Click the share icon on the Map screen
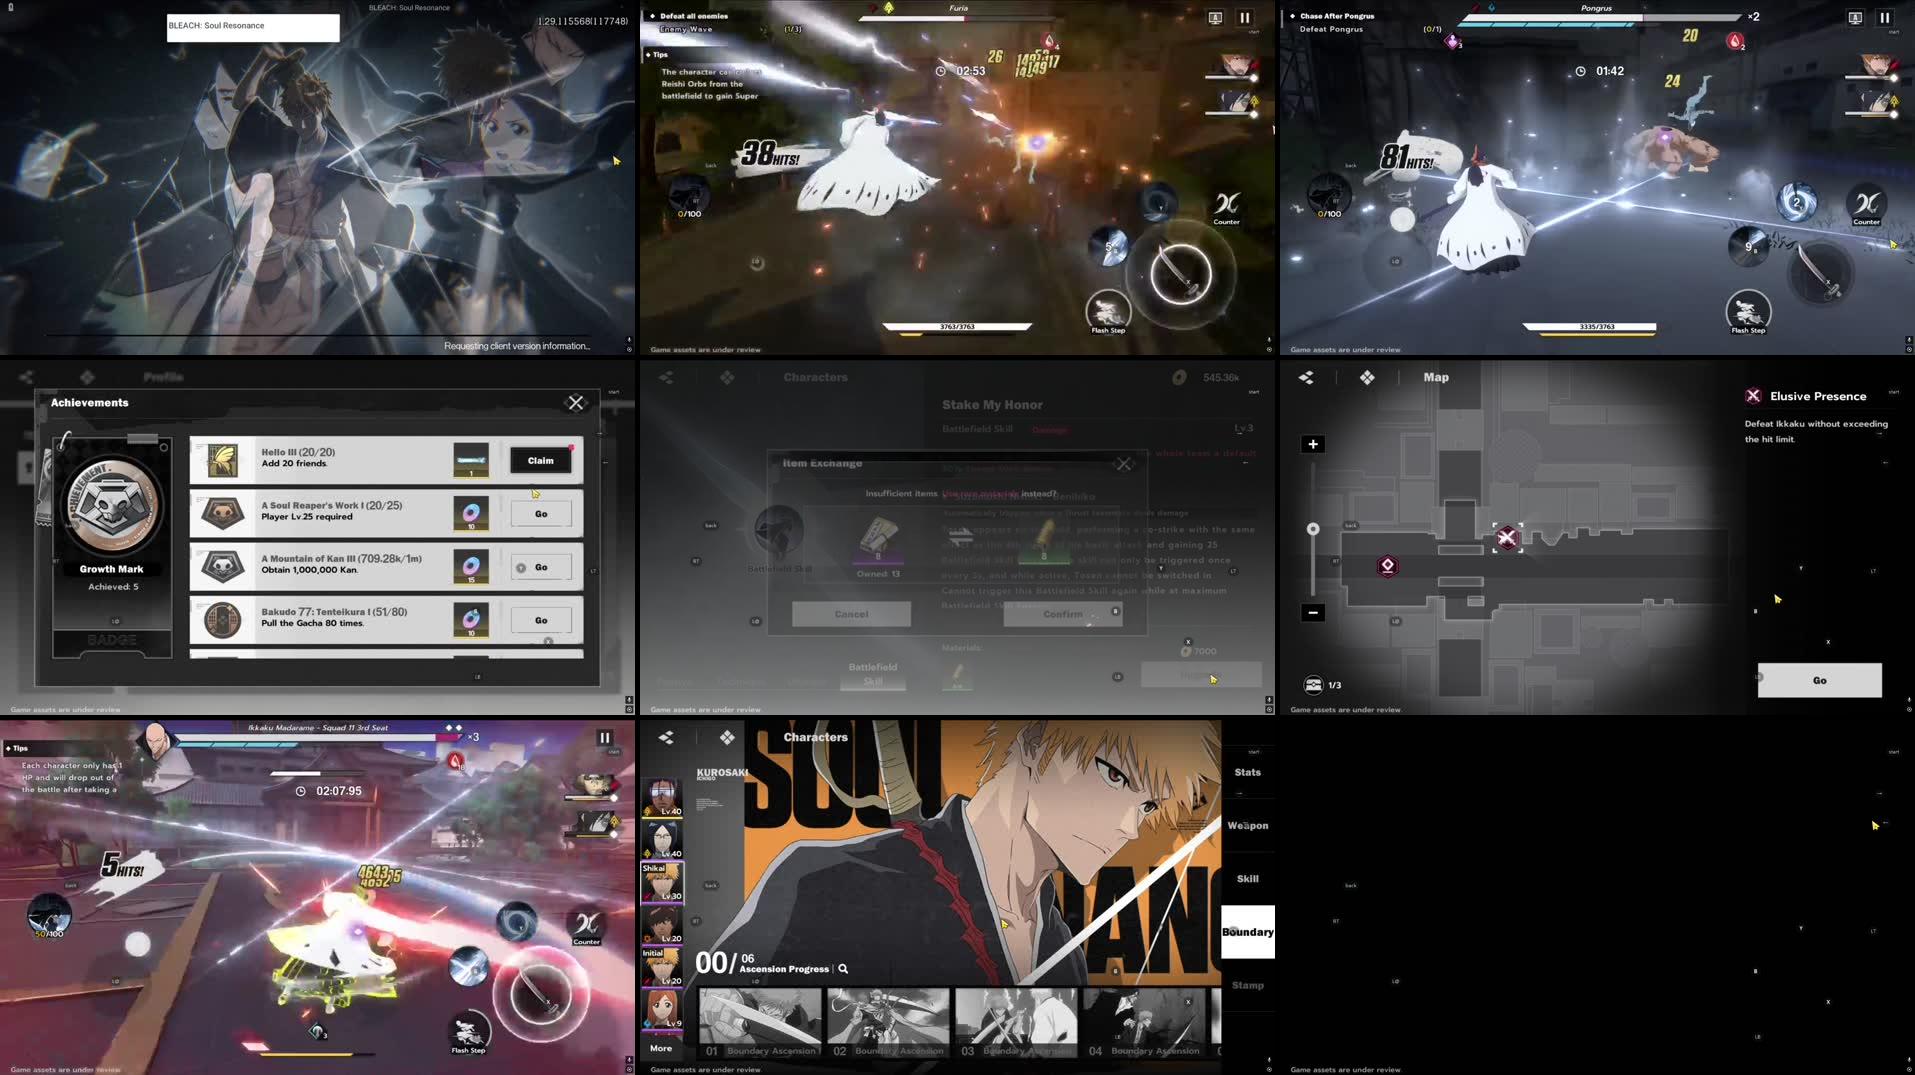The width and height of the screenshot is (1915, 1075). pyautogui.click(x=1304, y=377)
